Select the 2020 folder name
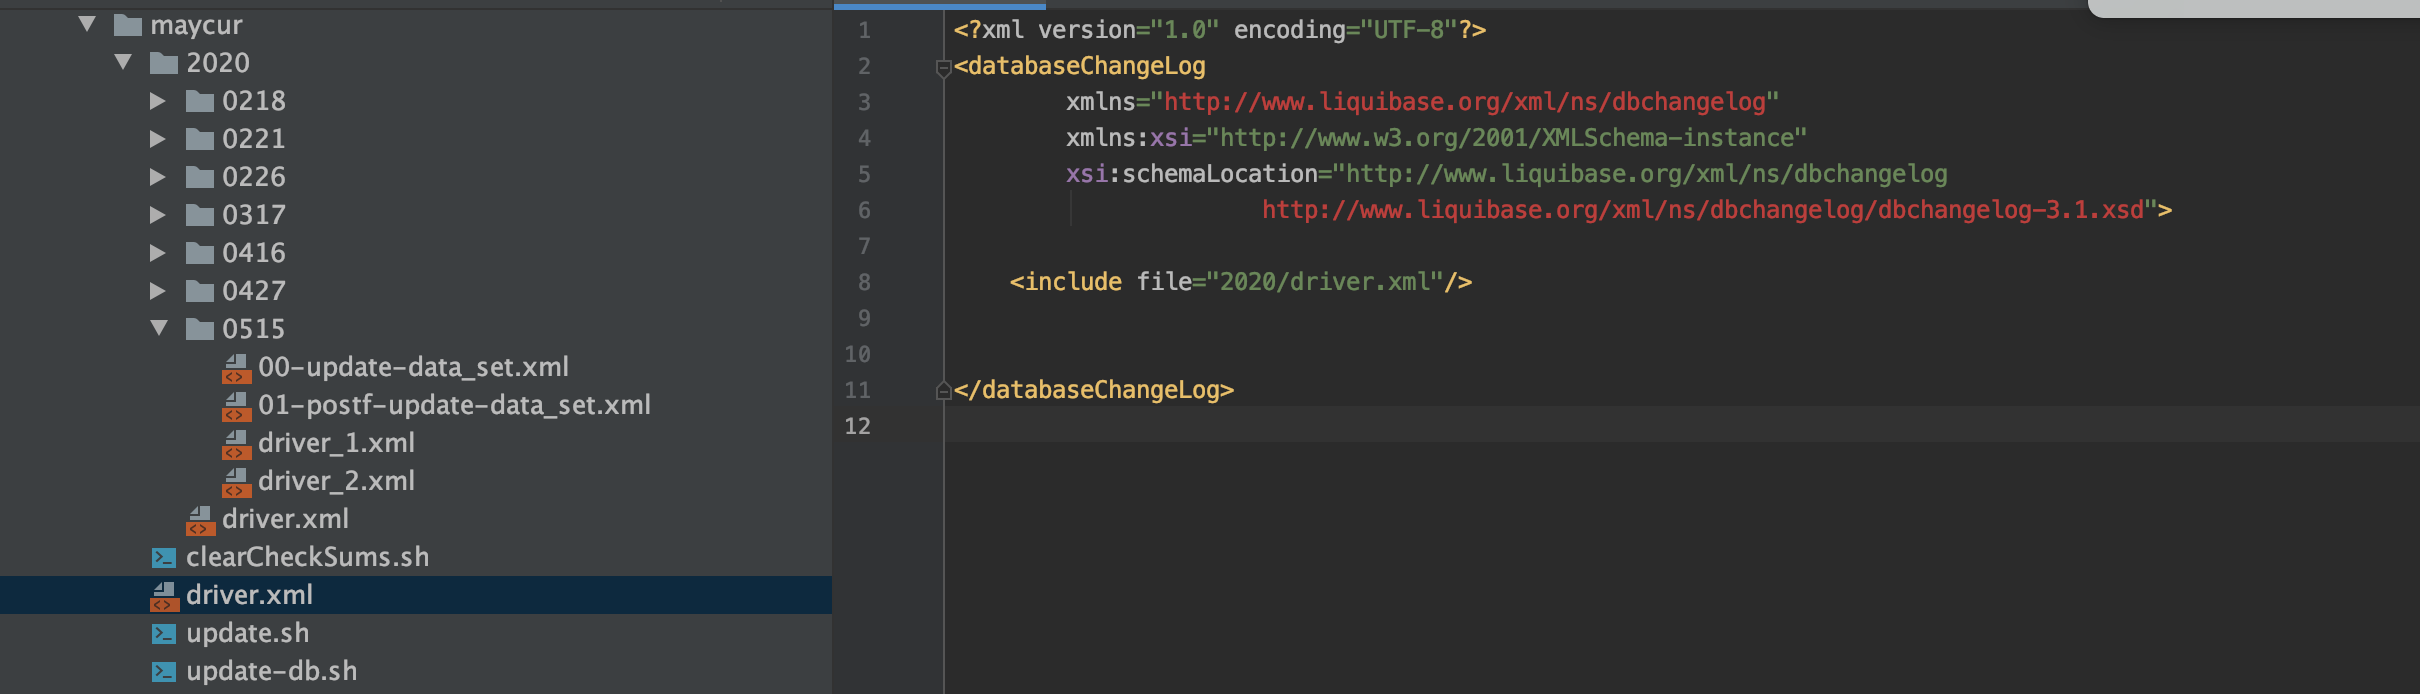Screen dimensions: 2420x694 coord(218,63)
